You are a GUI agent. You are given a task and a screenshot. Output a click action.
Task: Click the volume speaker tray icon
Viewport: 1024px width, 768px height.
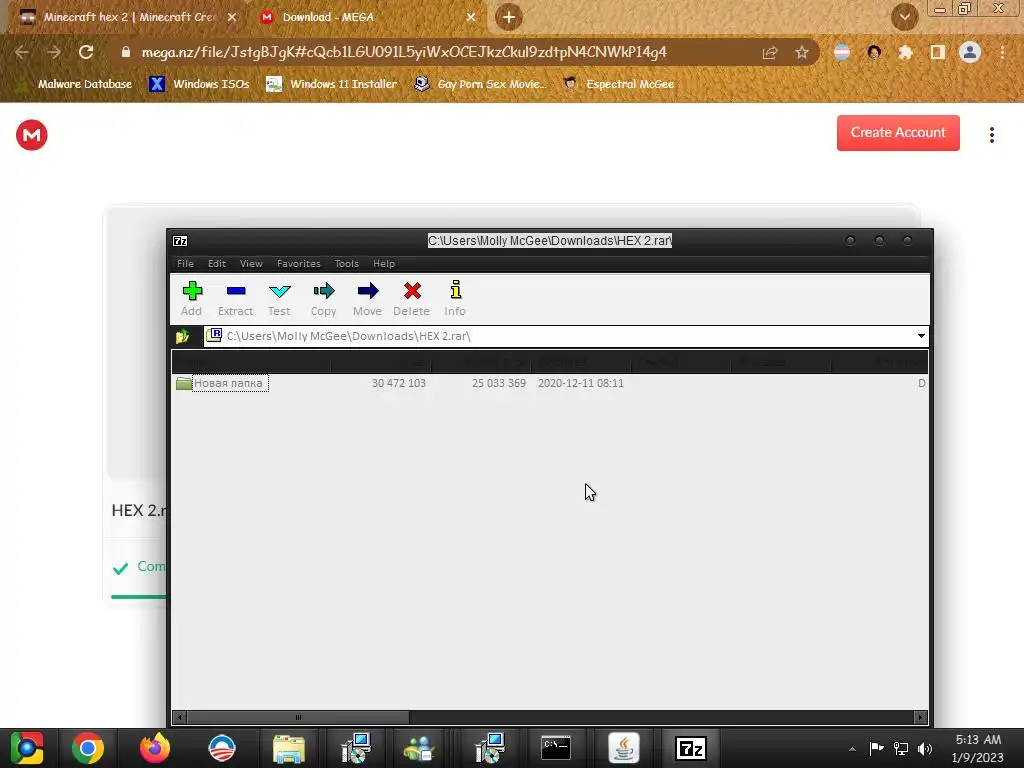(x=925, y=749)
